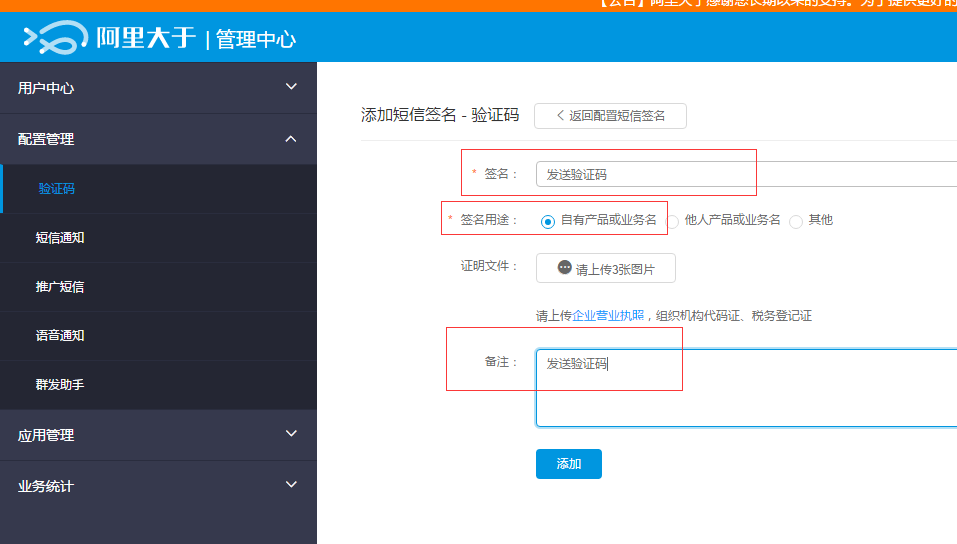Select 自有产品或业务名 radio option
The width and height of the screenshot is (957, 544).
click(x=547, y=221)
